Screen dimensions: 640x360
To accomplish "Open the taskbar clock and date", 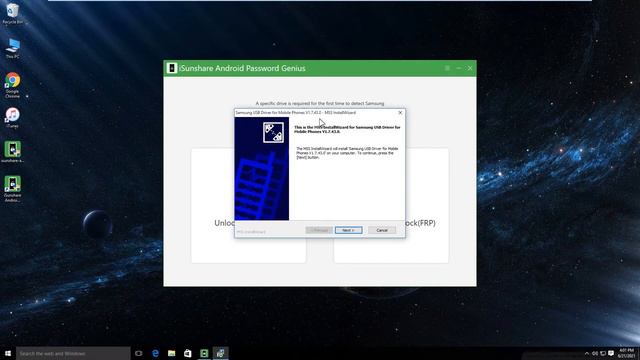I will point(626,353).
